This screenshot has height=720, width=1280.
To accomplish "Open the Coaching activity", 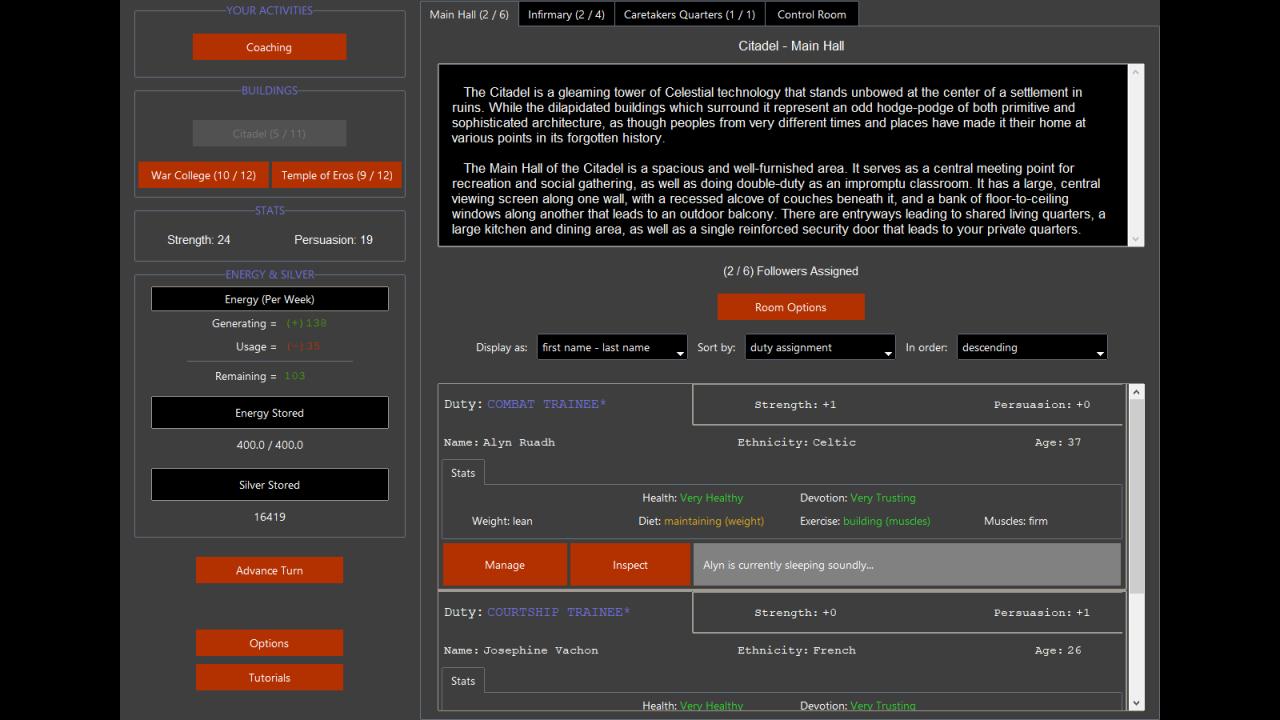I will pos(269,47).
